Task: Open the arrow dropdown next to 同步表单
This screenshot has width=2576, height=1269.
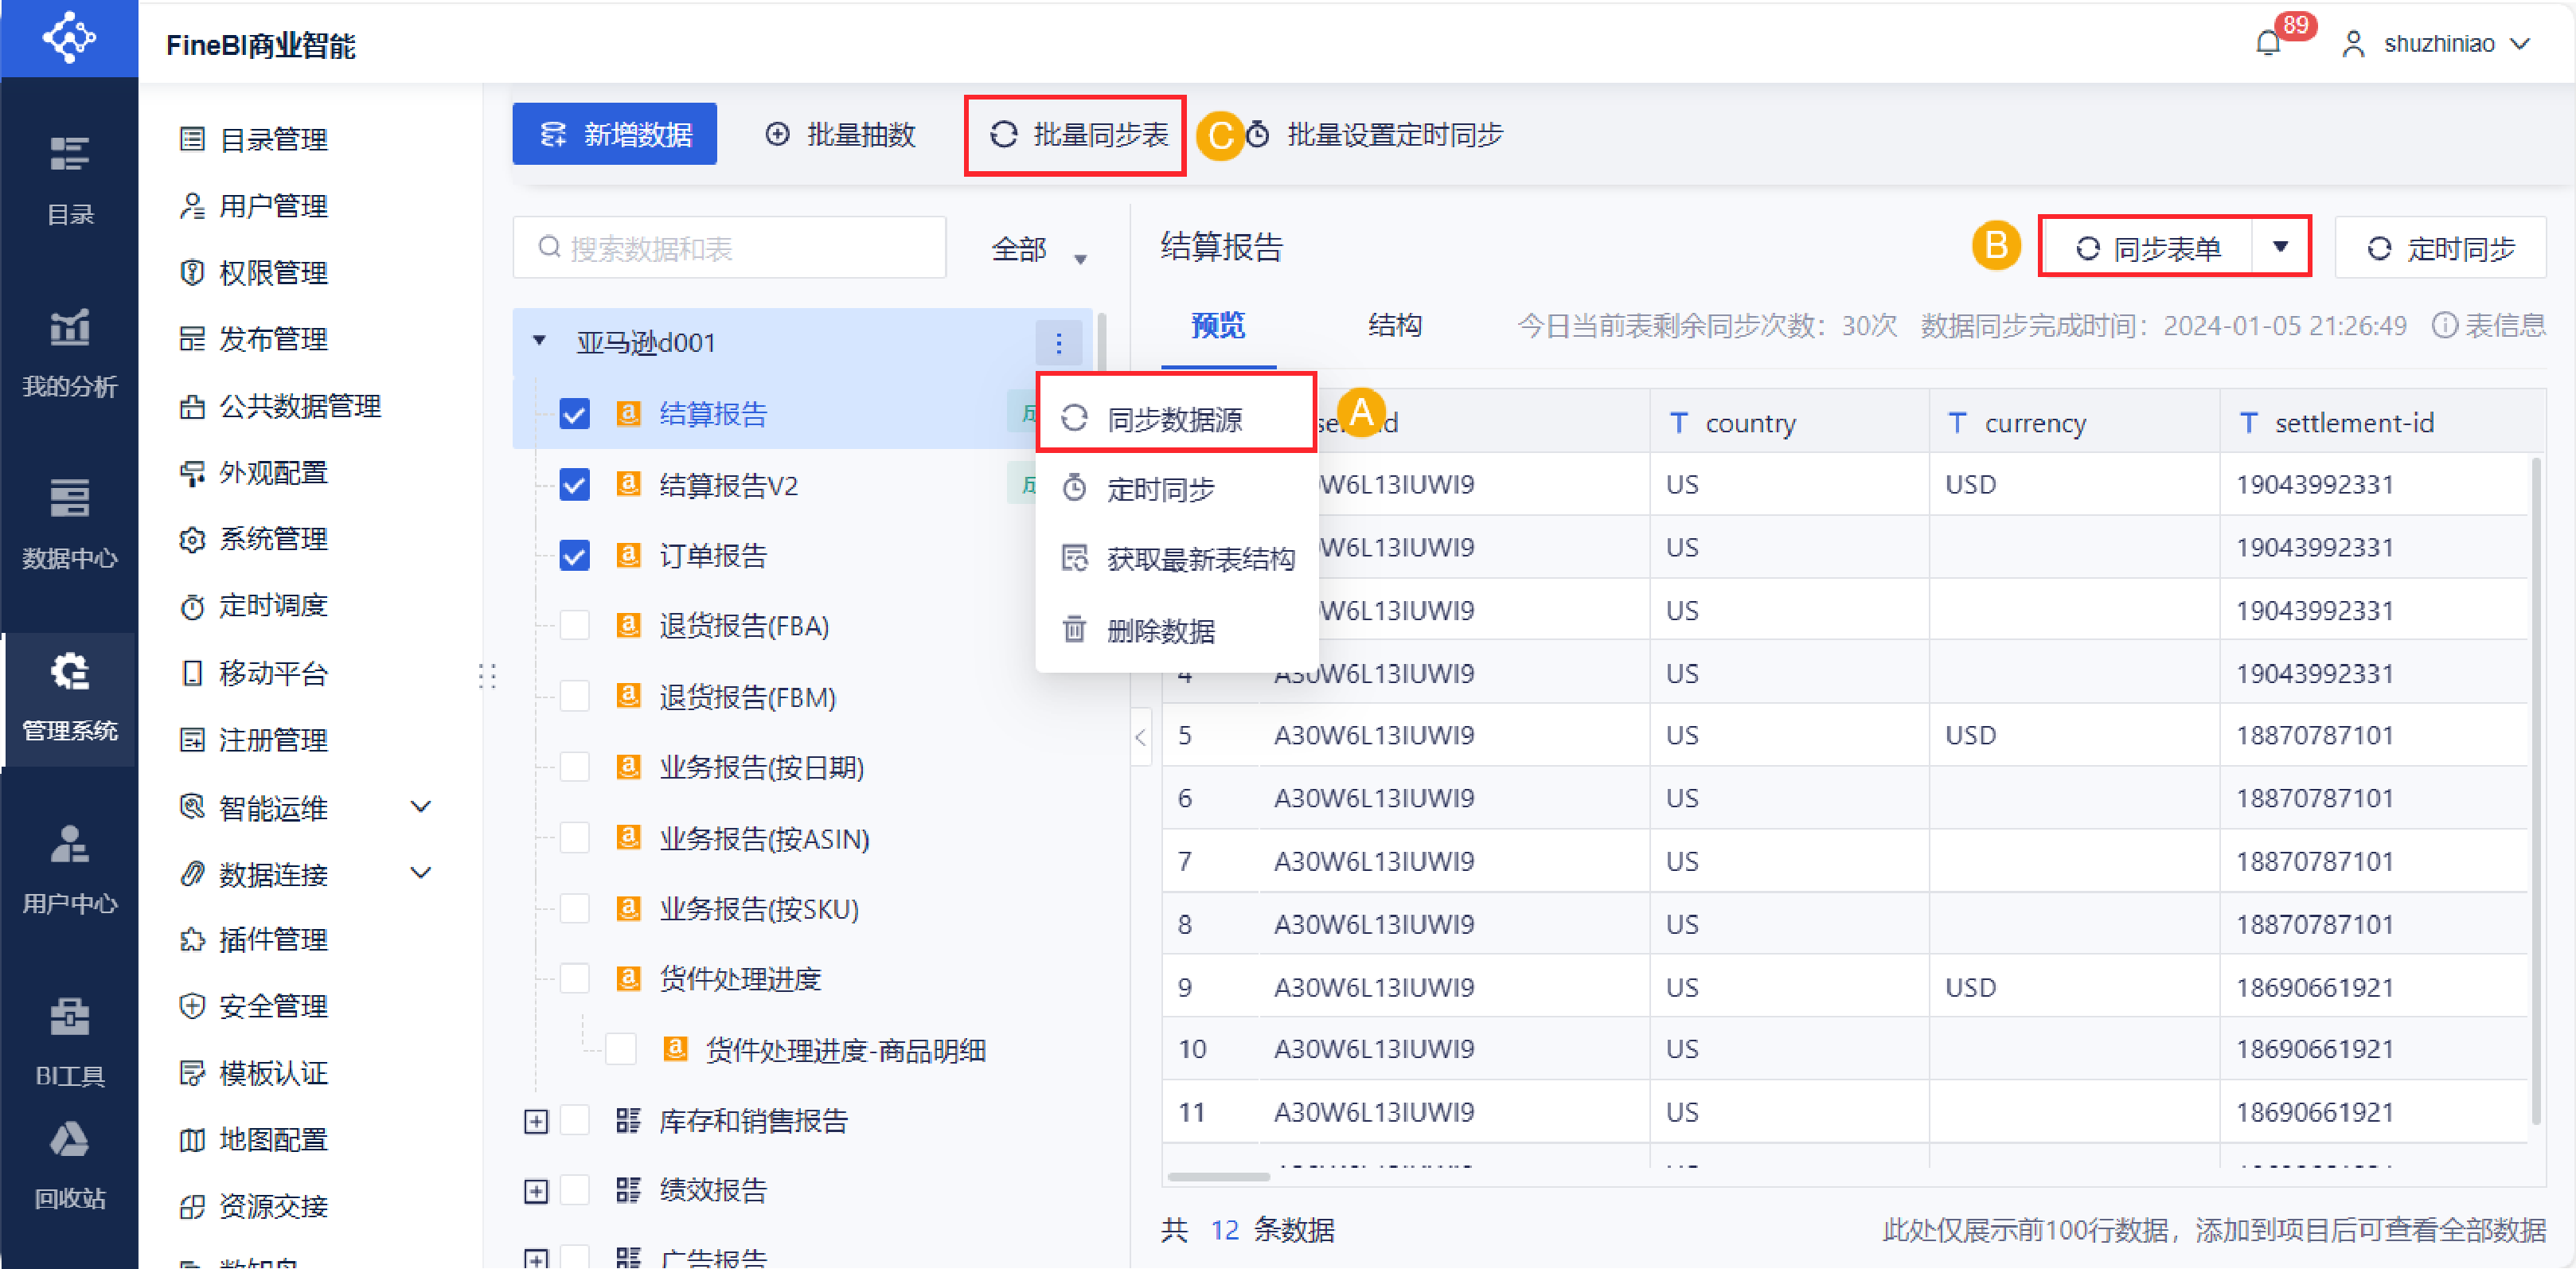Action: [x=2280, y=247]
